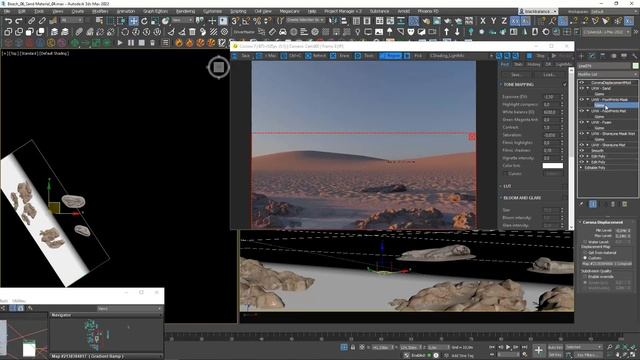Click the Redo arrow icon
This screenshot has width=640, height=360.
19,21
